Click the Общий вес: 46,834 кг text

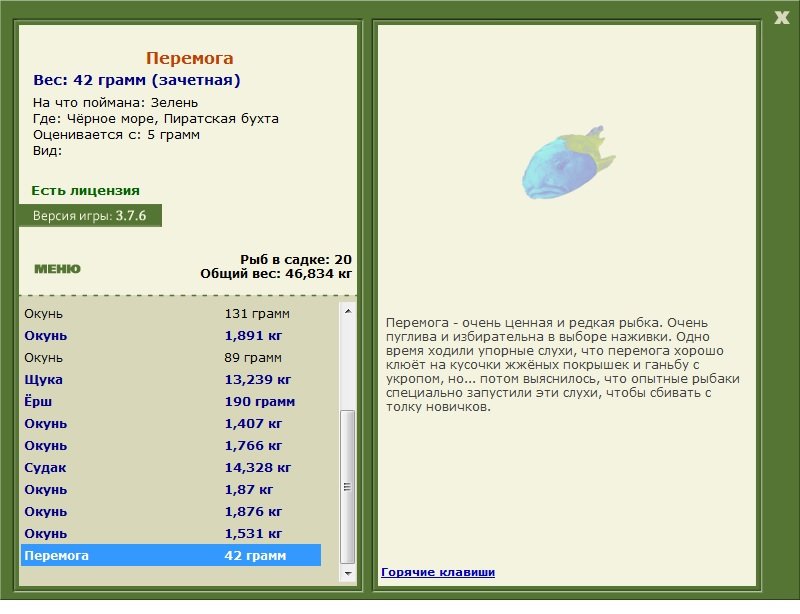click(276, 274)
